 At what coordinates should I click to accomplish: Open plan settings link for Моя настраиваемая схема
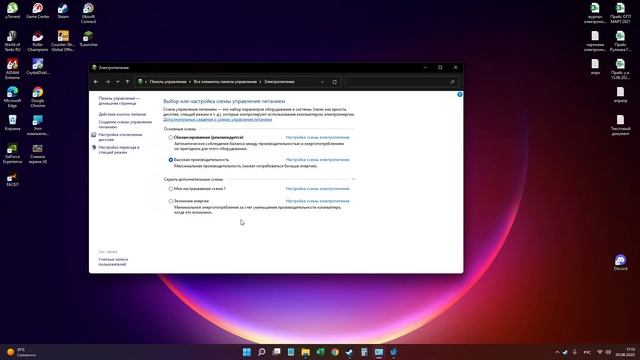(318, 189)
